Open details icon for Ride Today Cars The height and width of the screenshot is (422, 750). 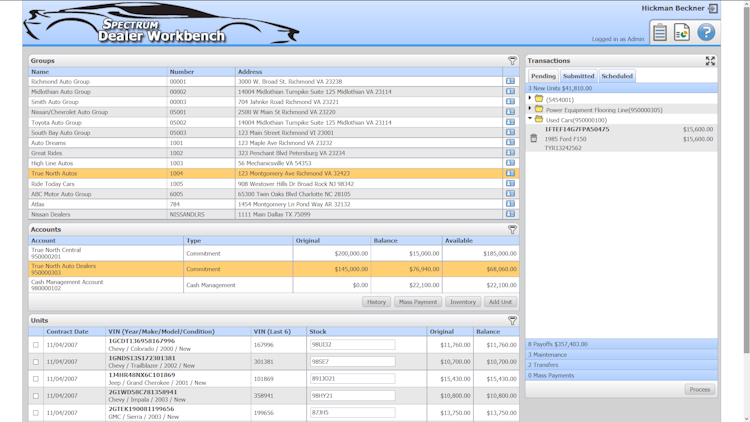click(510, 183)
